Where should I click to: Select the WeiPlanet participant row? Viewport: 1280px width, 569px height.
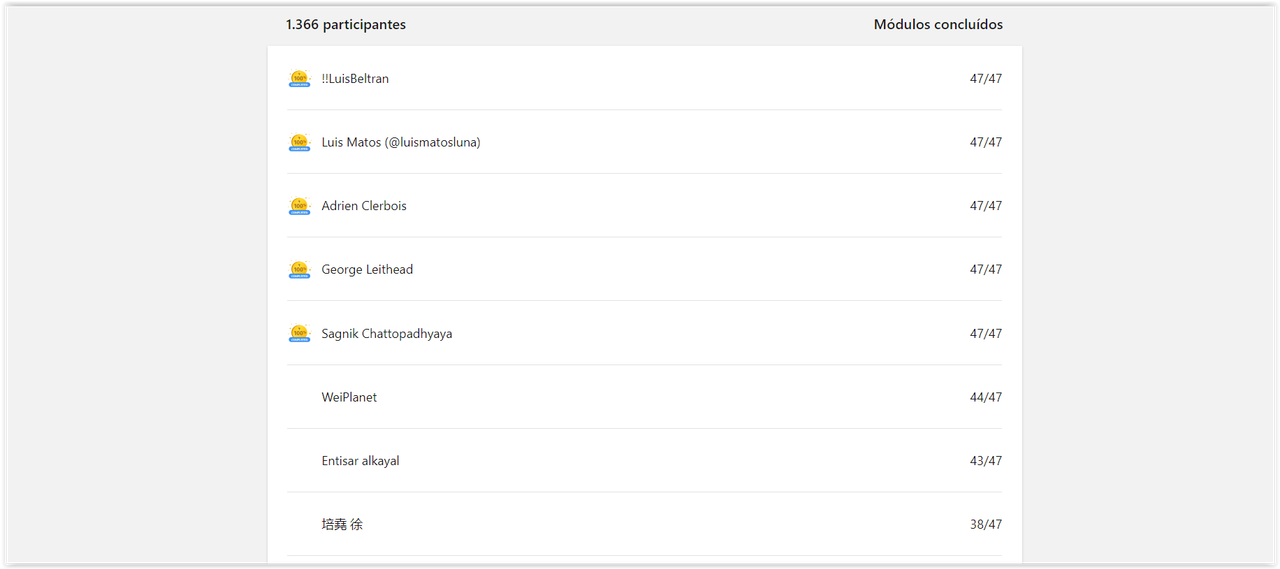[644, 397]
